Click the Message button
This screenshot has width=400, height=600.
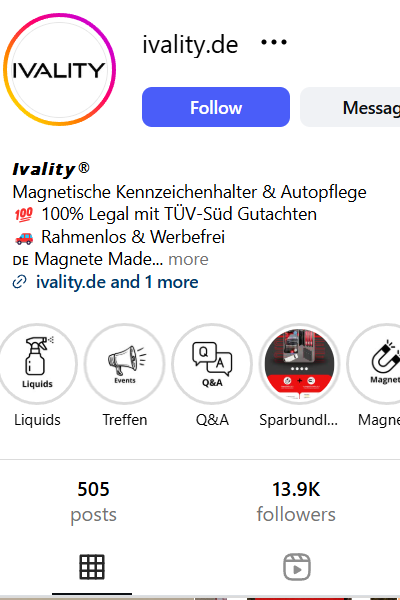pyautogui.click(x=350, y=107)
